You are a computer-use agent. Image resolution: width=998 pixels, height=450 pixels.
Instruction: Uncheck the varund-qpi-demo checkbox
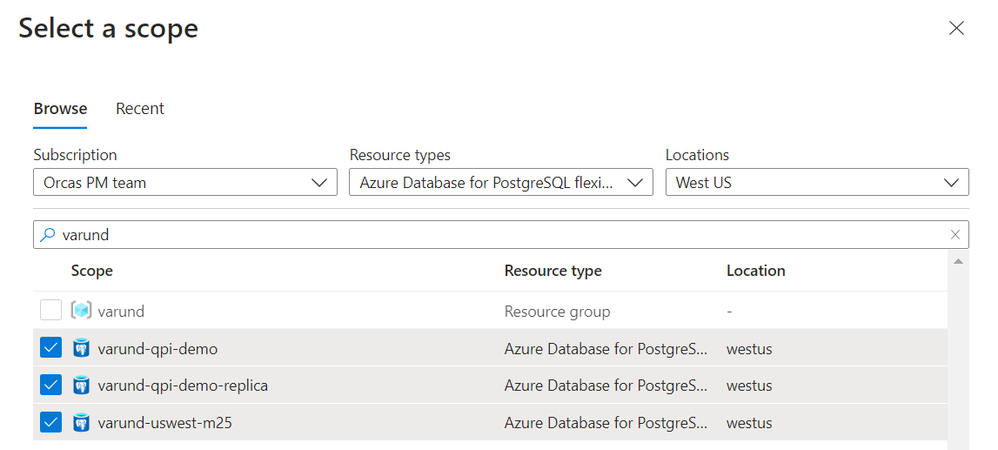[x=51, y=349]
